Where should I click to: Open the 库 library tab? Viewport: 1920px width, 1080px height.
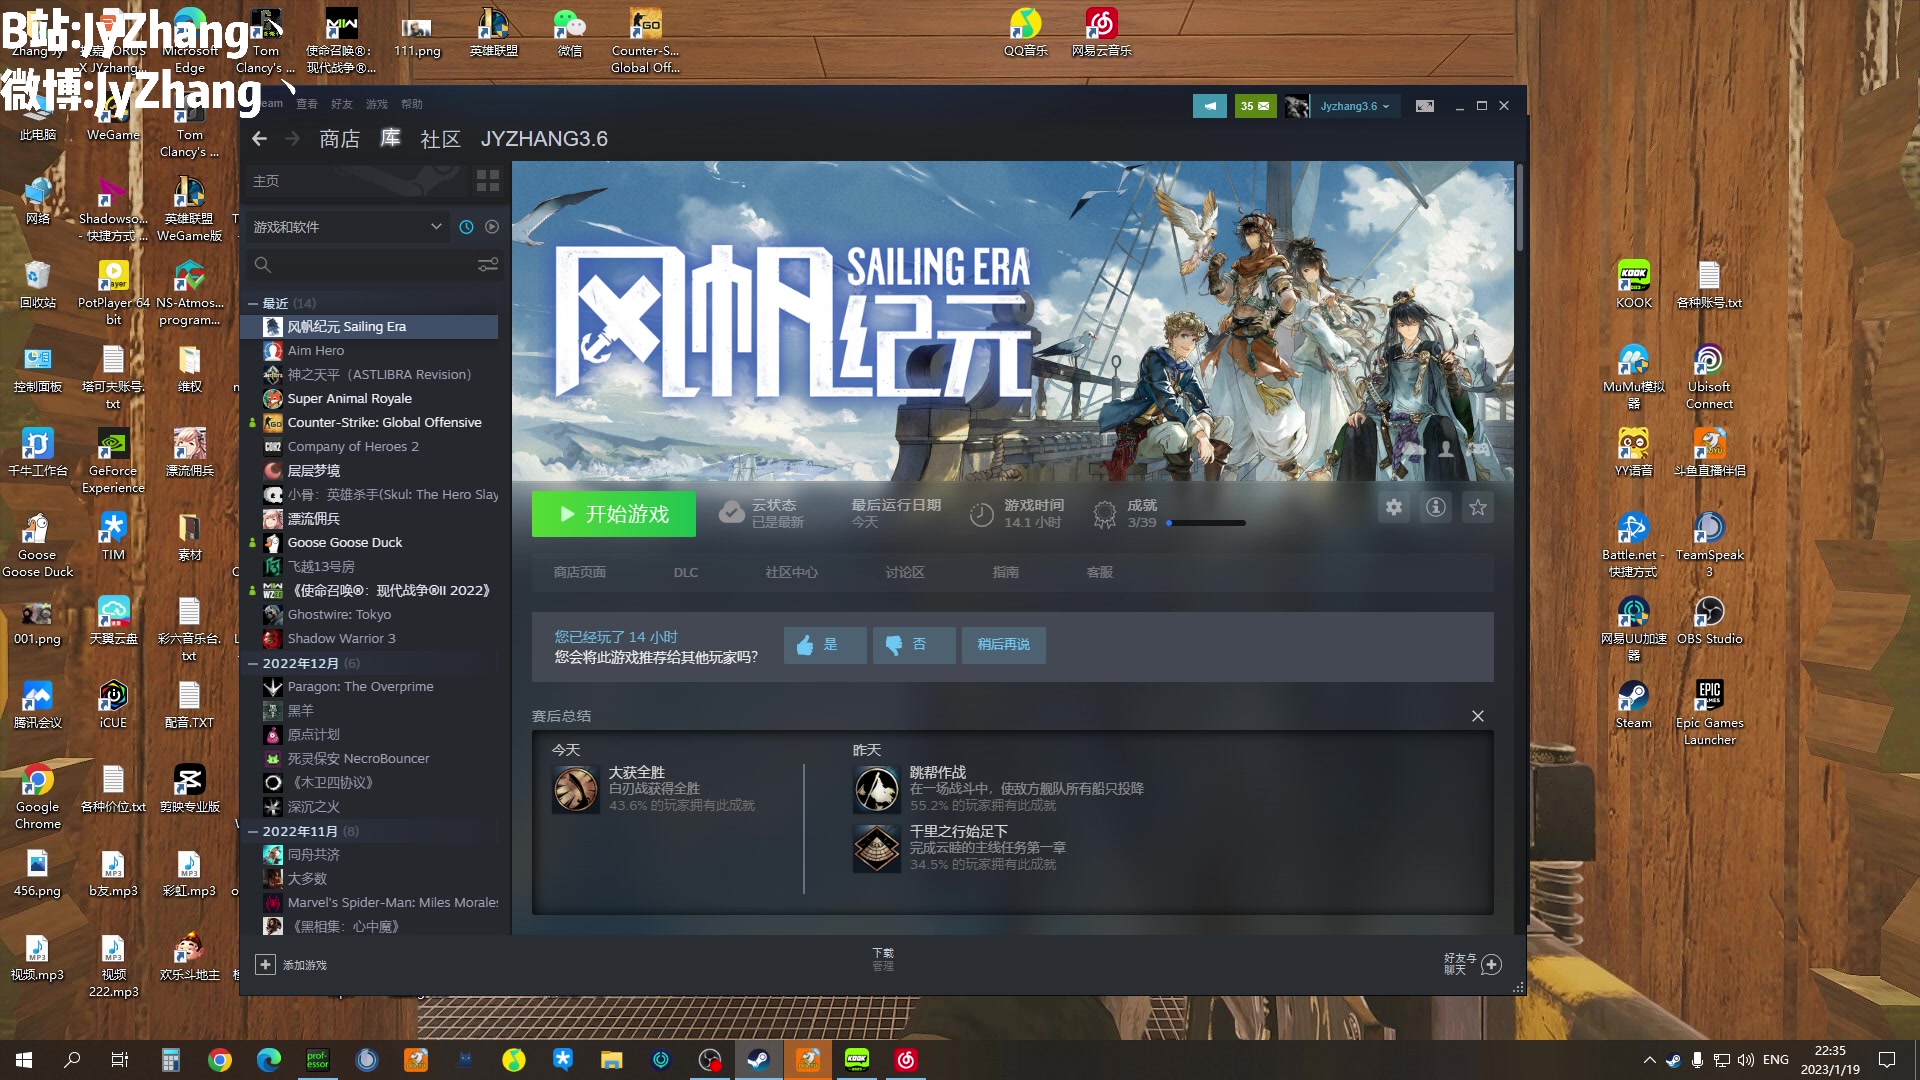[x=390, y=138]
